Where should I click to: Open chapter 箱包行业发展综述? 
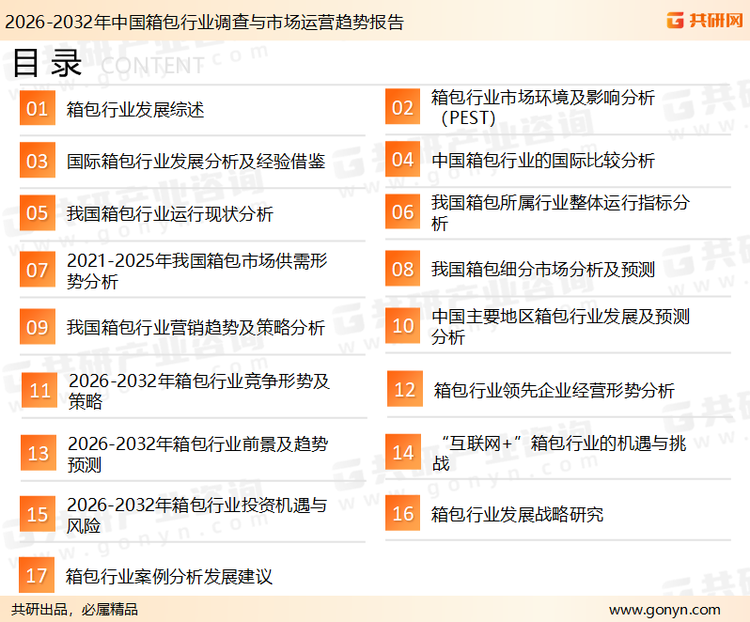pos(135,109)
